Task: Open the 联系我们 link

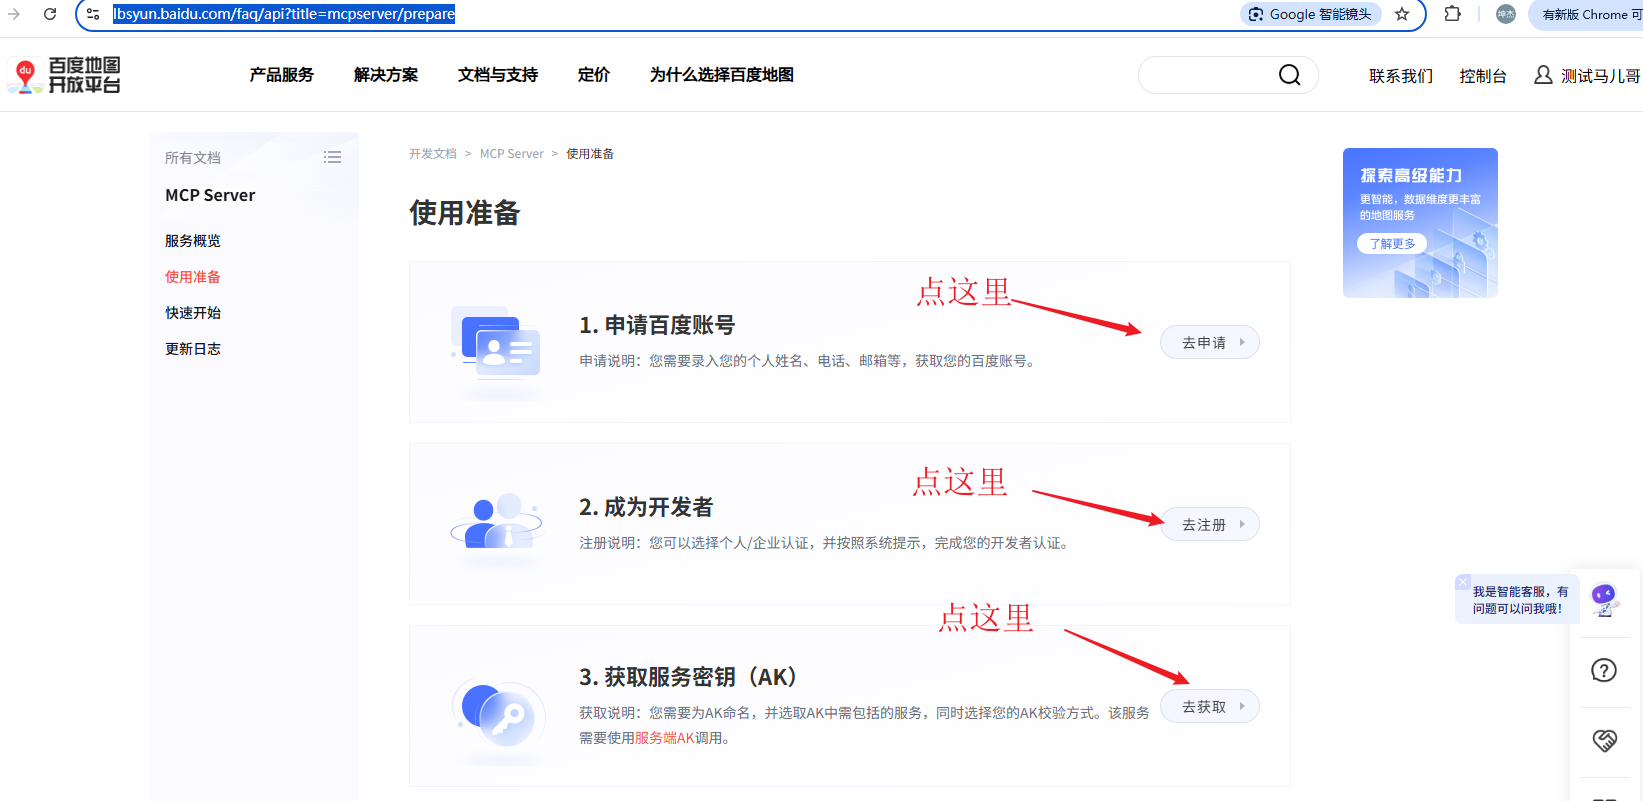Action: pos(1401,76)
